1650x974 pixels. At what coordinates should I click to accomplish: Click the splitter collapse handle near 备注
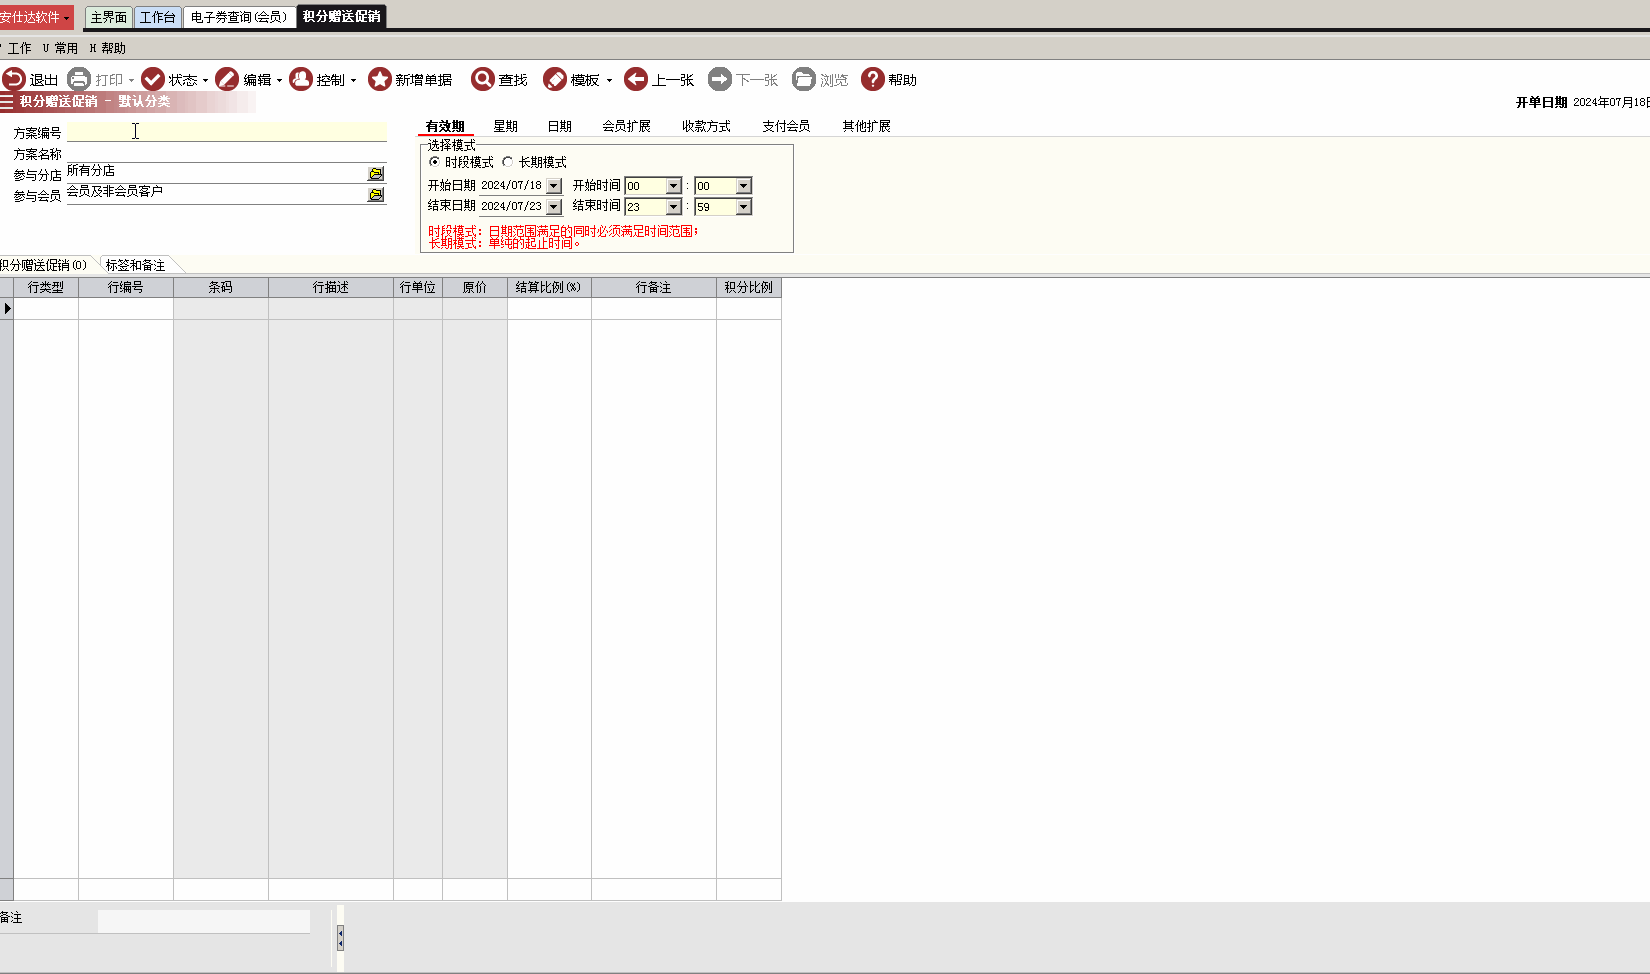pos(340,938)
